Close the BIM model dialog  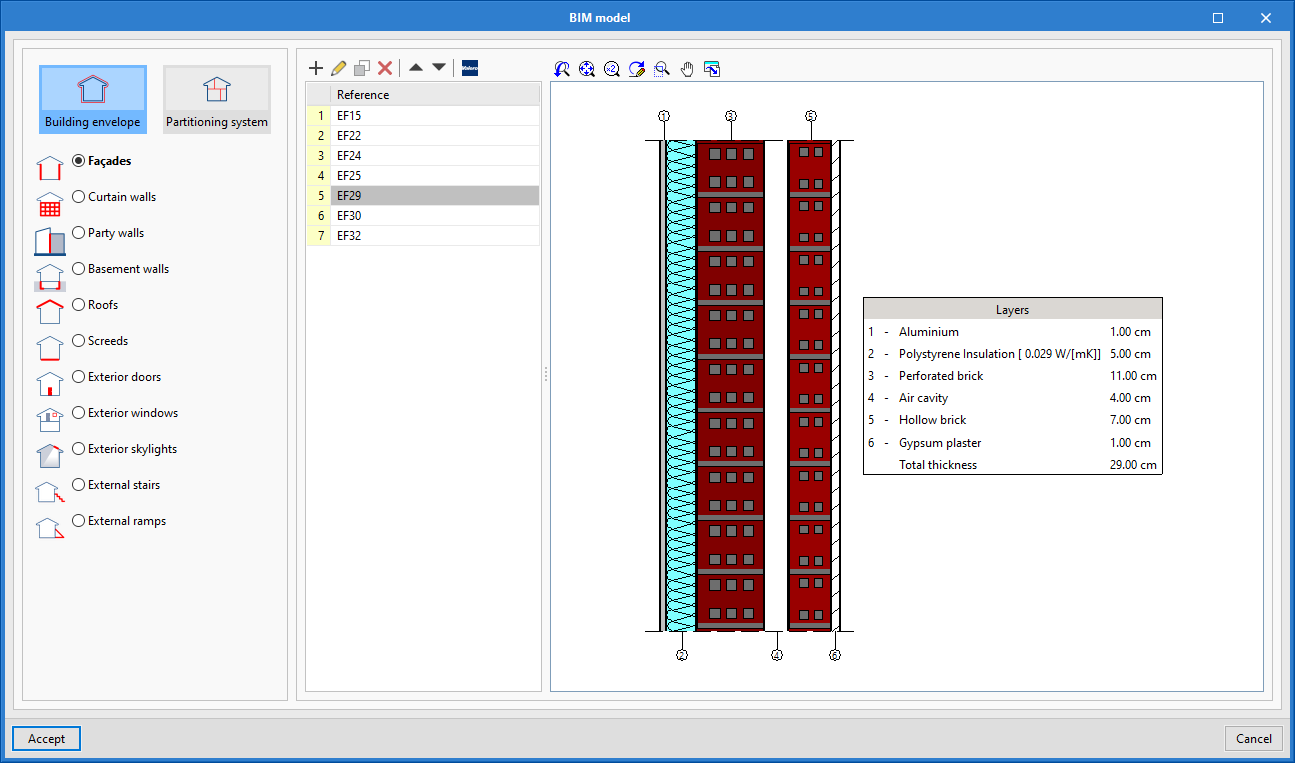1266,17
